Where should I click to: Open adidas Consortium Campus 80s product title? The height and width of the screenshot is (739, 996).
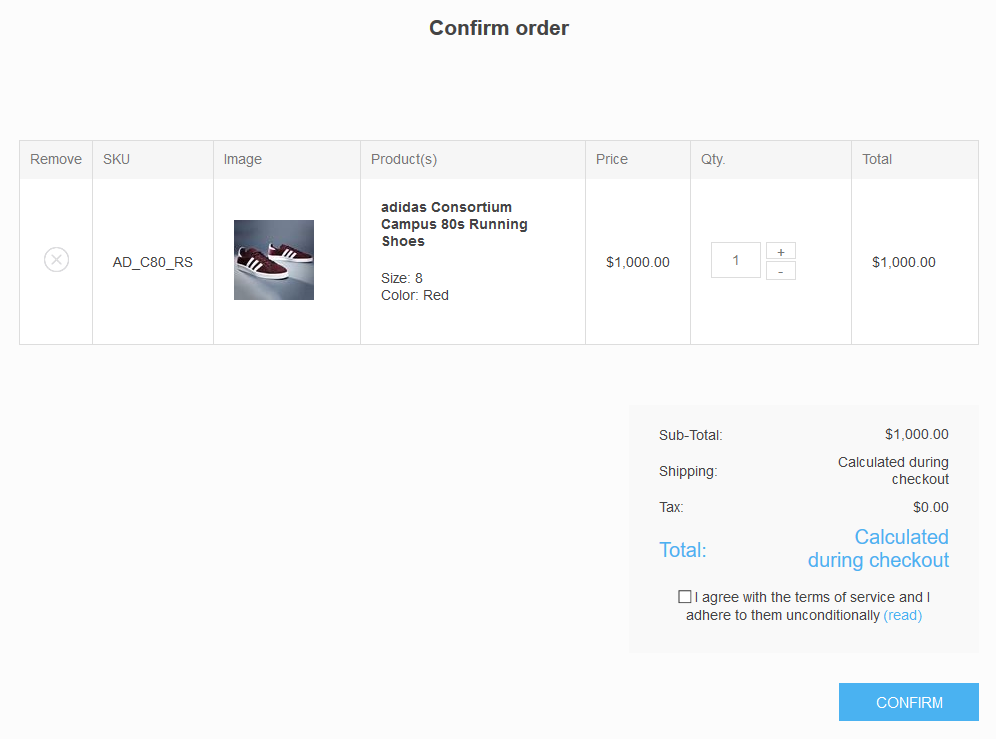(453, 224)
